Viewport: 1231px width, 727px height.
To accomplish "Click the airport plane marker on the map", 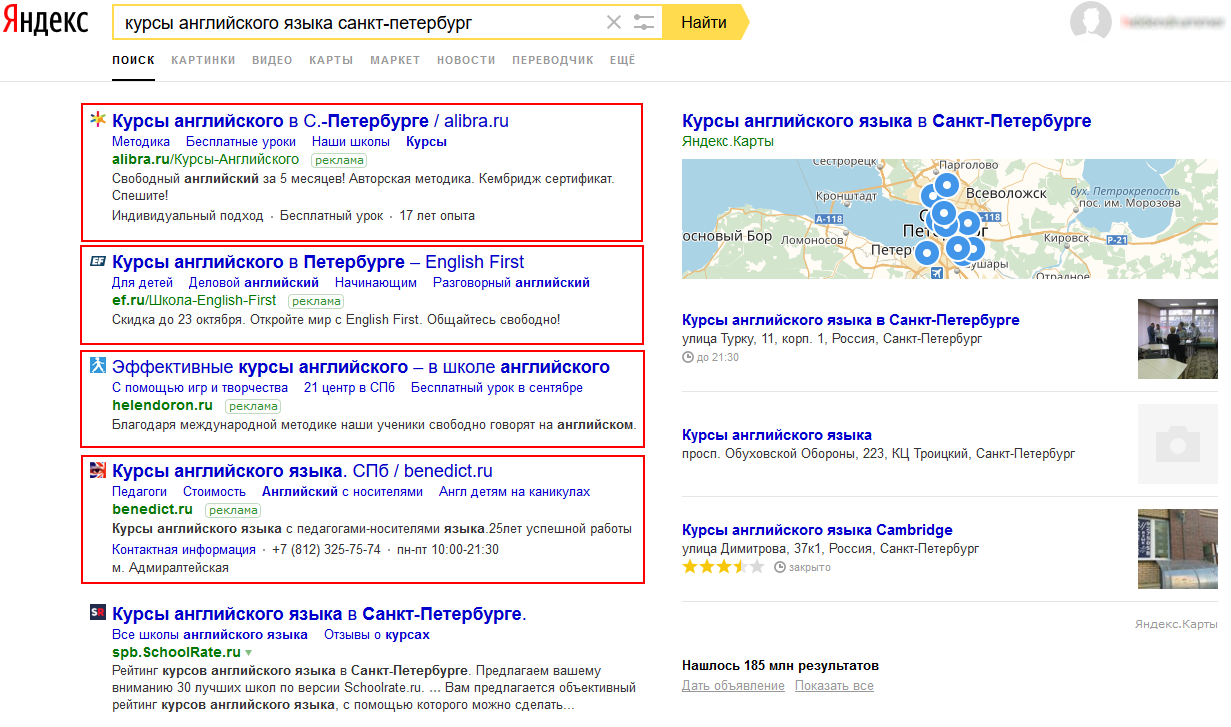I will pyautogui.click(x=935, y=272).
